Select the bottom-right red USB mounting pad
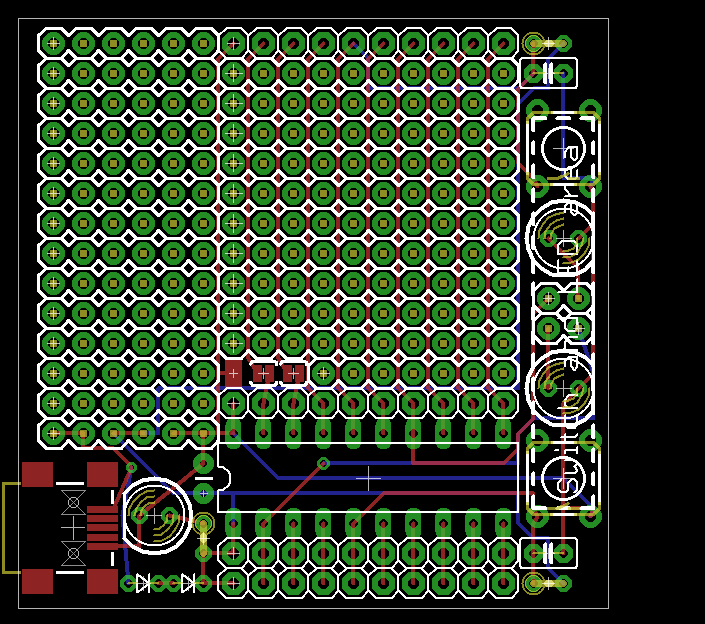The height and width of the screenshot is (624, 705). tap(102, 581)
